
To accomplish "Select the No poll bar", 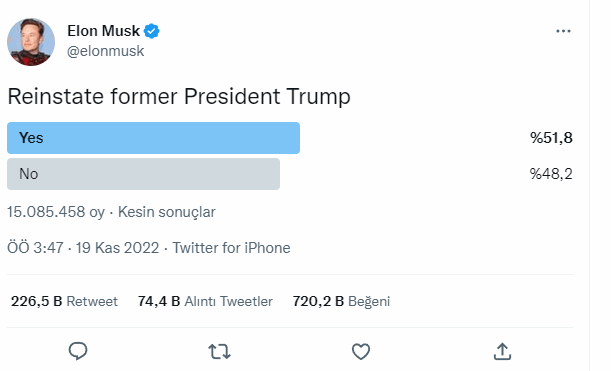I will tap(143, 174).
